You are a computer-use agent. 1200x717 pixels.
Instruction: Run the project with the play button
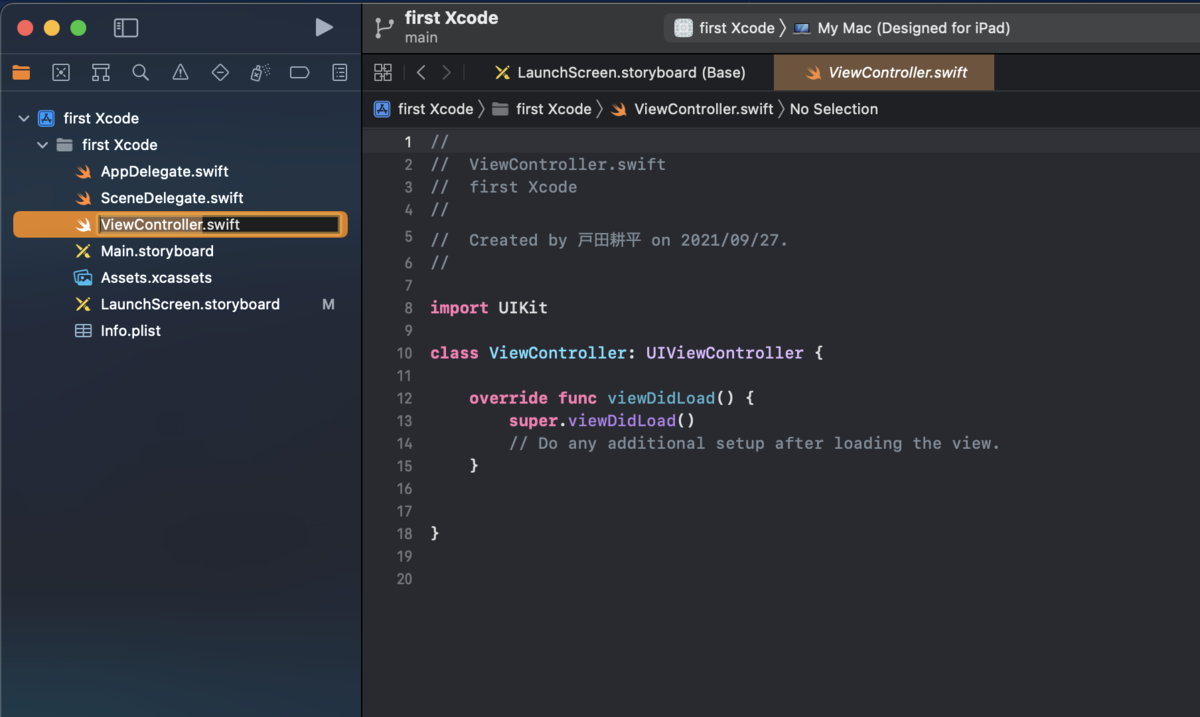(323, 28)
